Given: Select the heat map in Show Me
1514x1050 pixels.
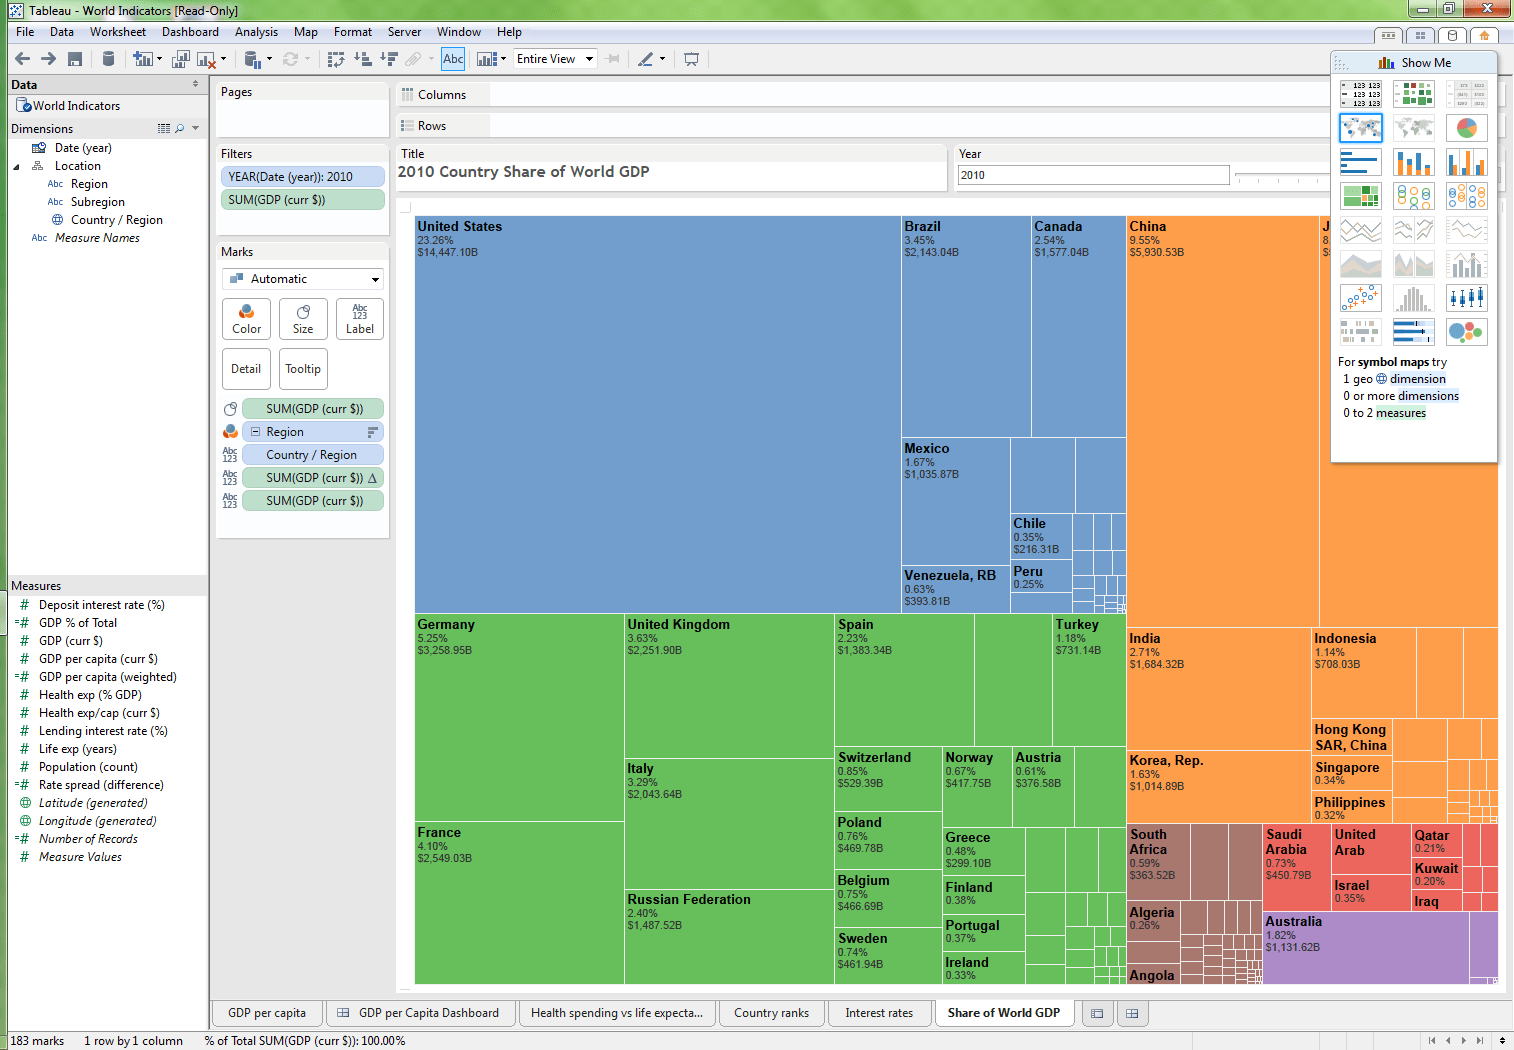Looking at the screenshot, I should pos(1413,95).
